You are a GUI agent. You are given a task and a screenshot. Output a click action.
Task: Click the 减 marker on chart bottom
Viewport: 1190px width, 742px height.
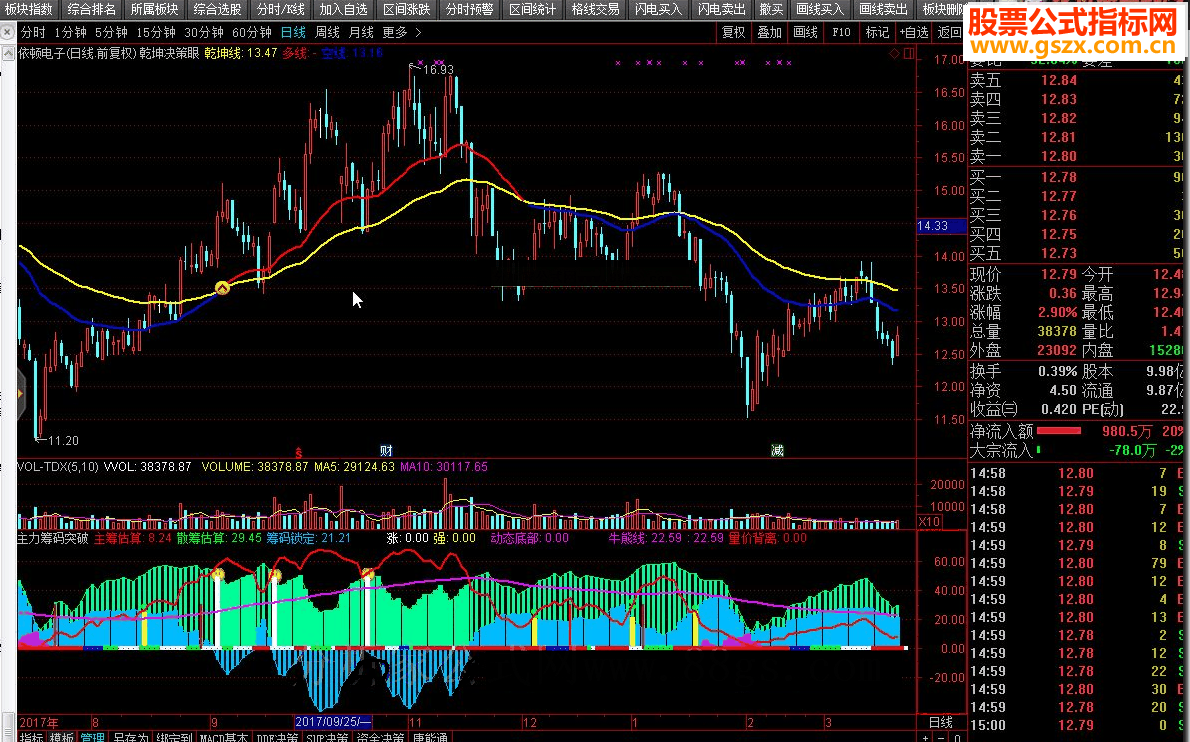[777, 451]
